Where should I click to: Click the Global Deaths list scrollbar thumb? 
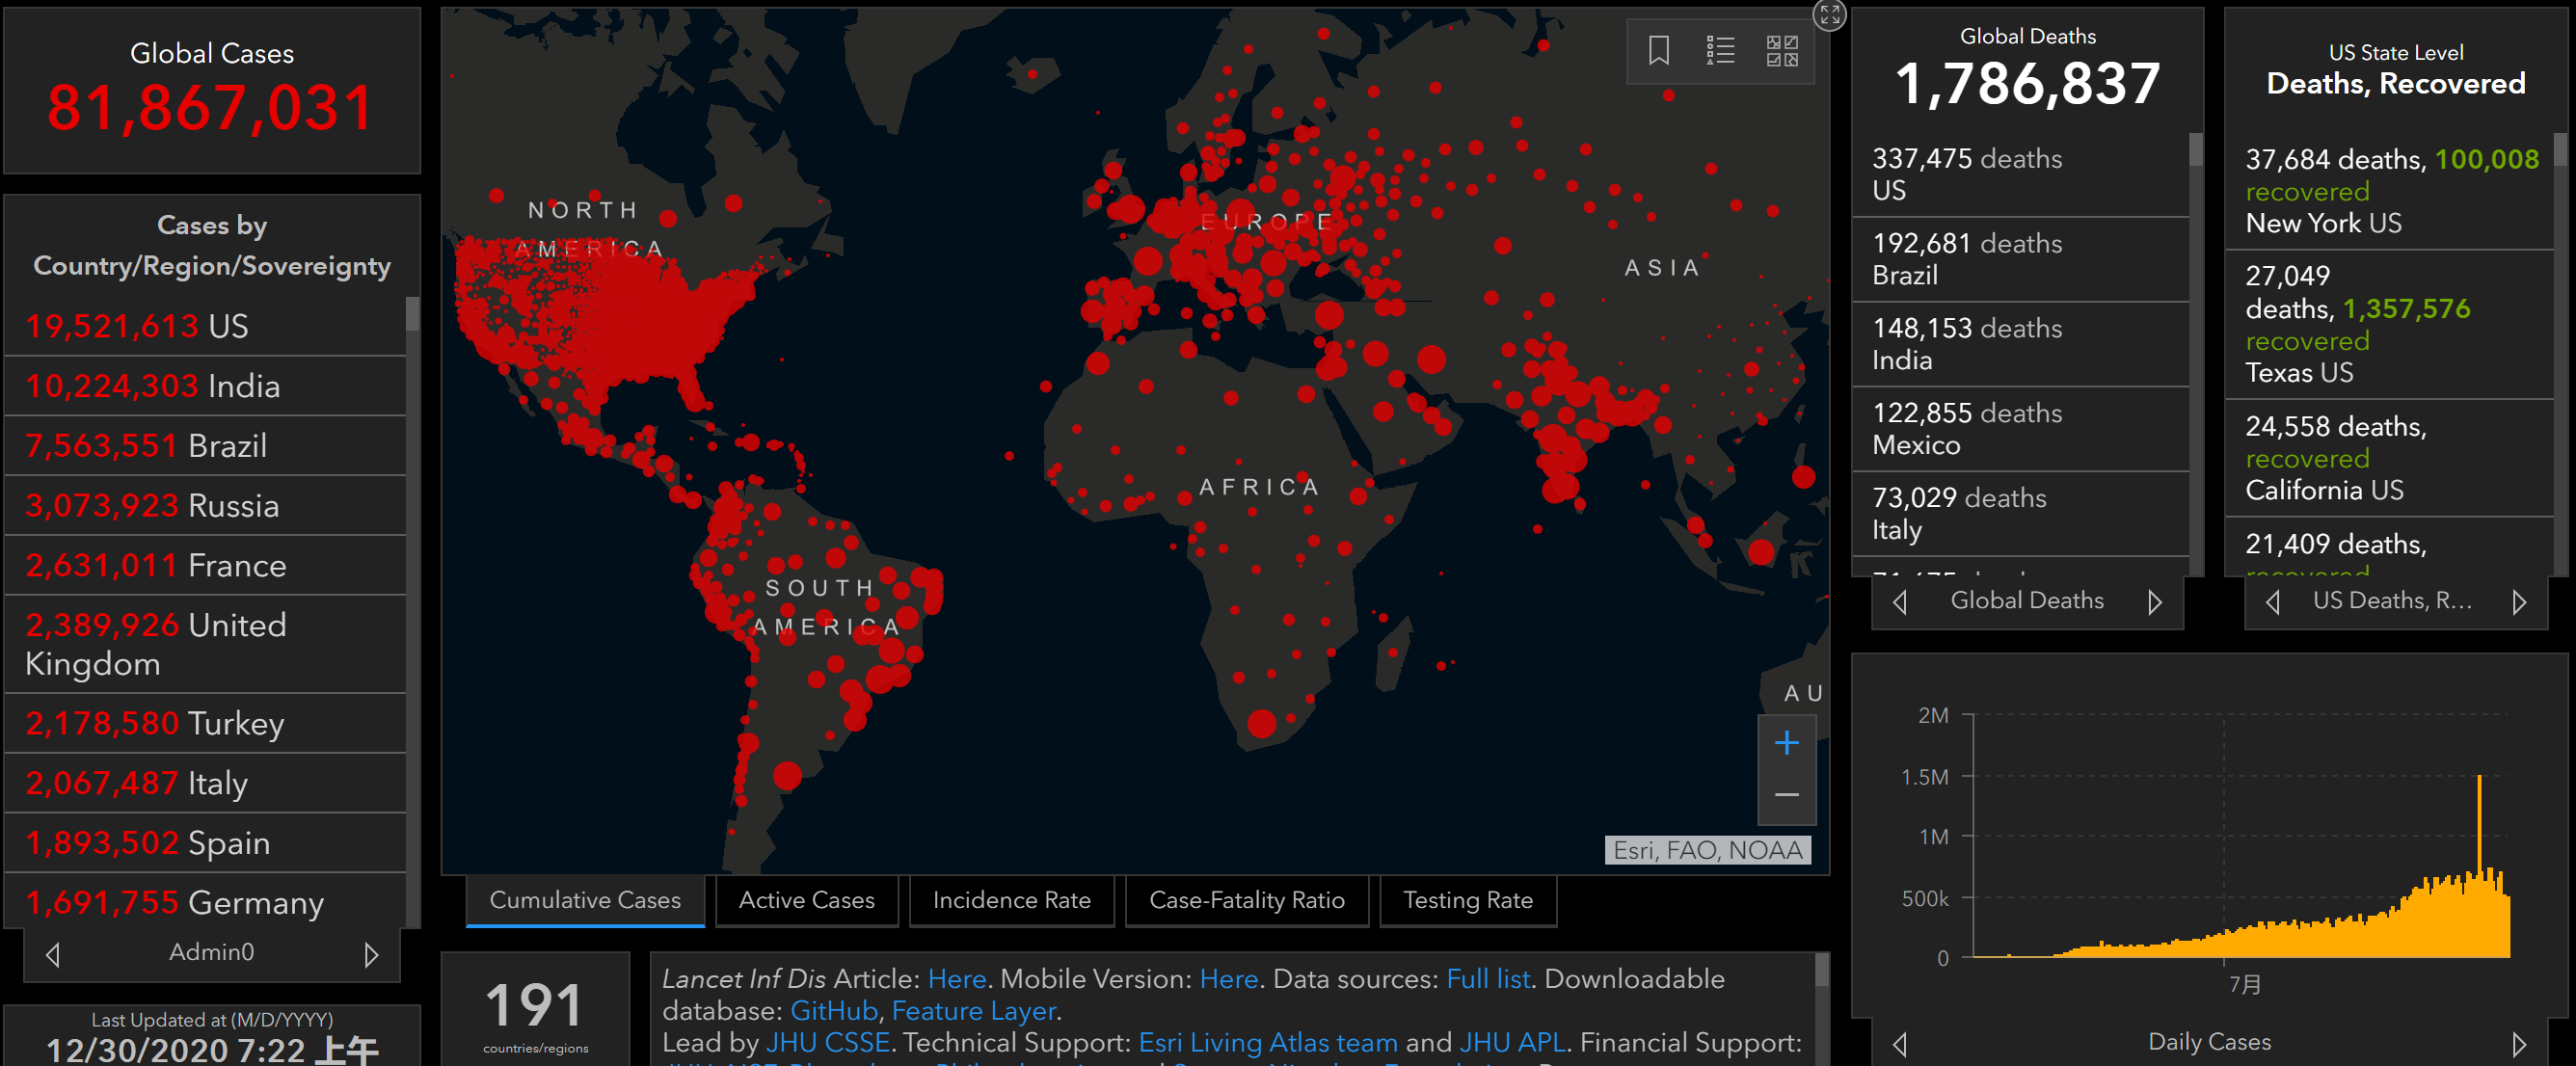(x=2196, y=150)
